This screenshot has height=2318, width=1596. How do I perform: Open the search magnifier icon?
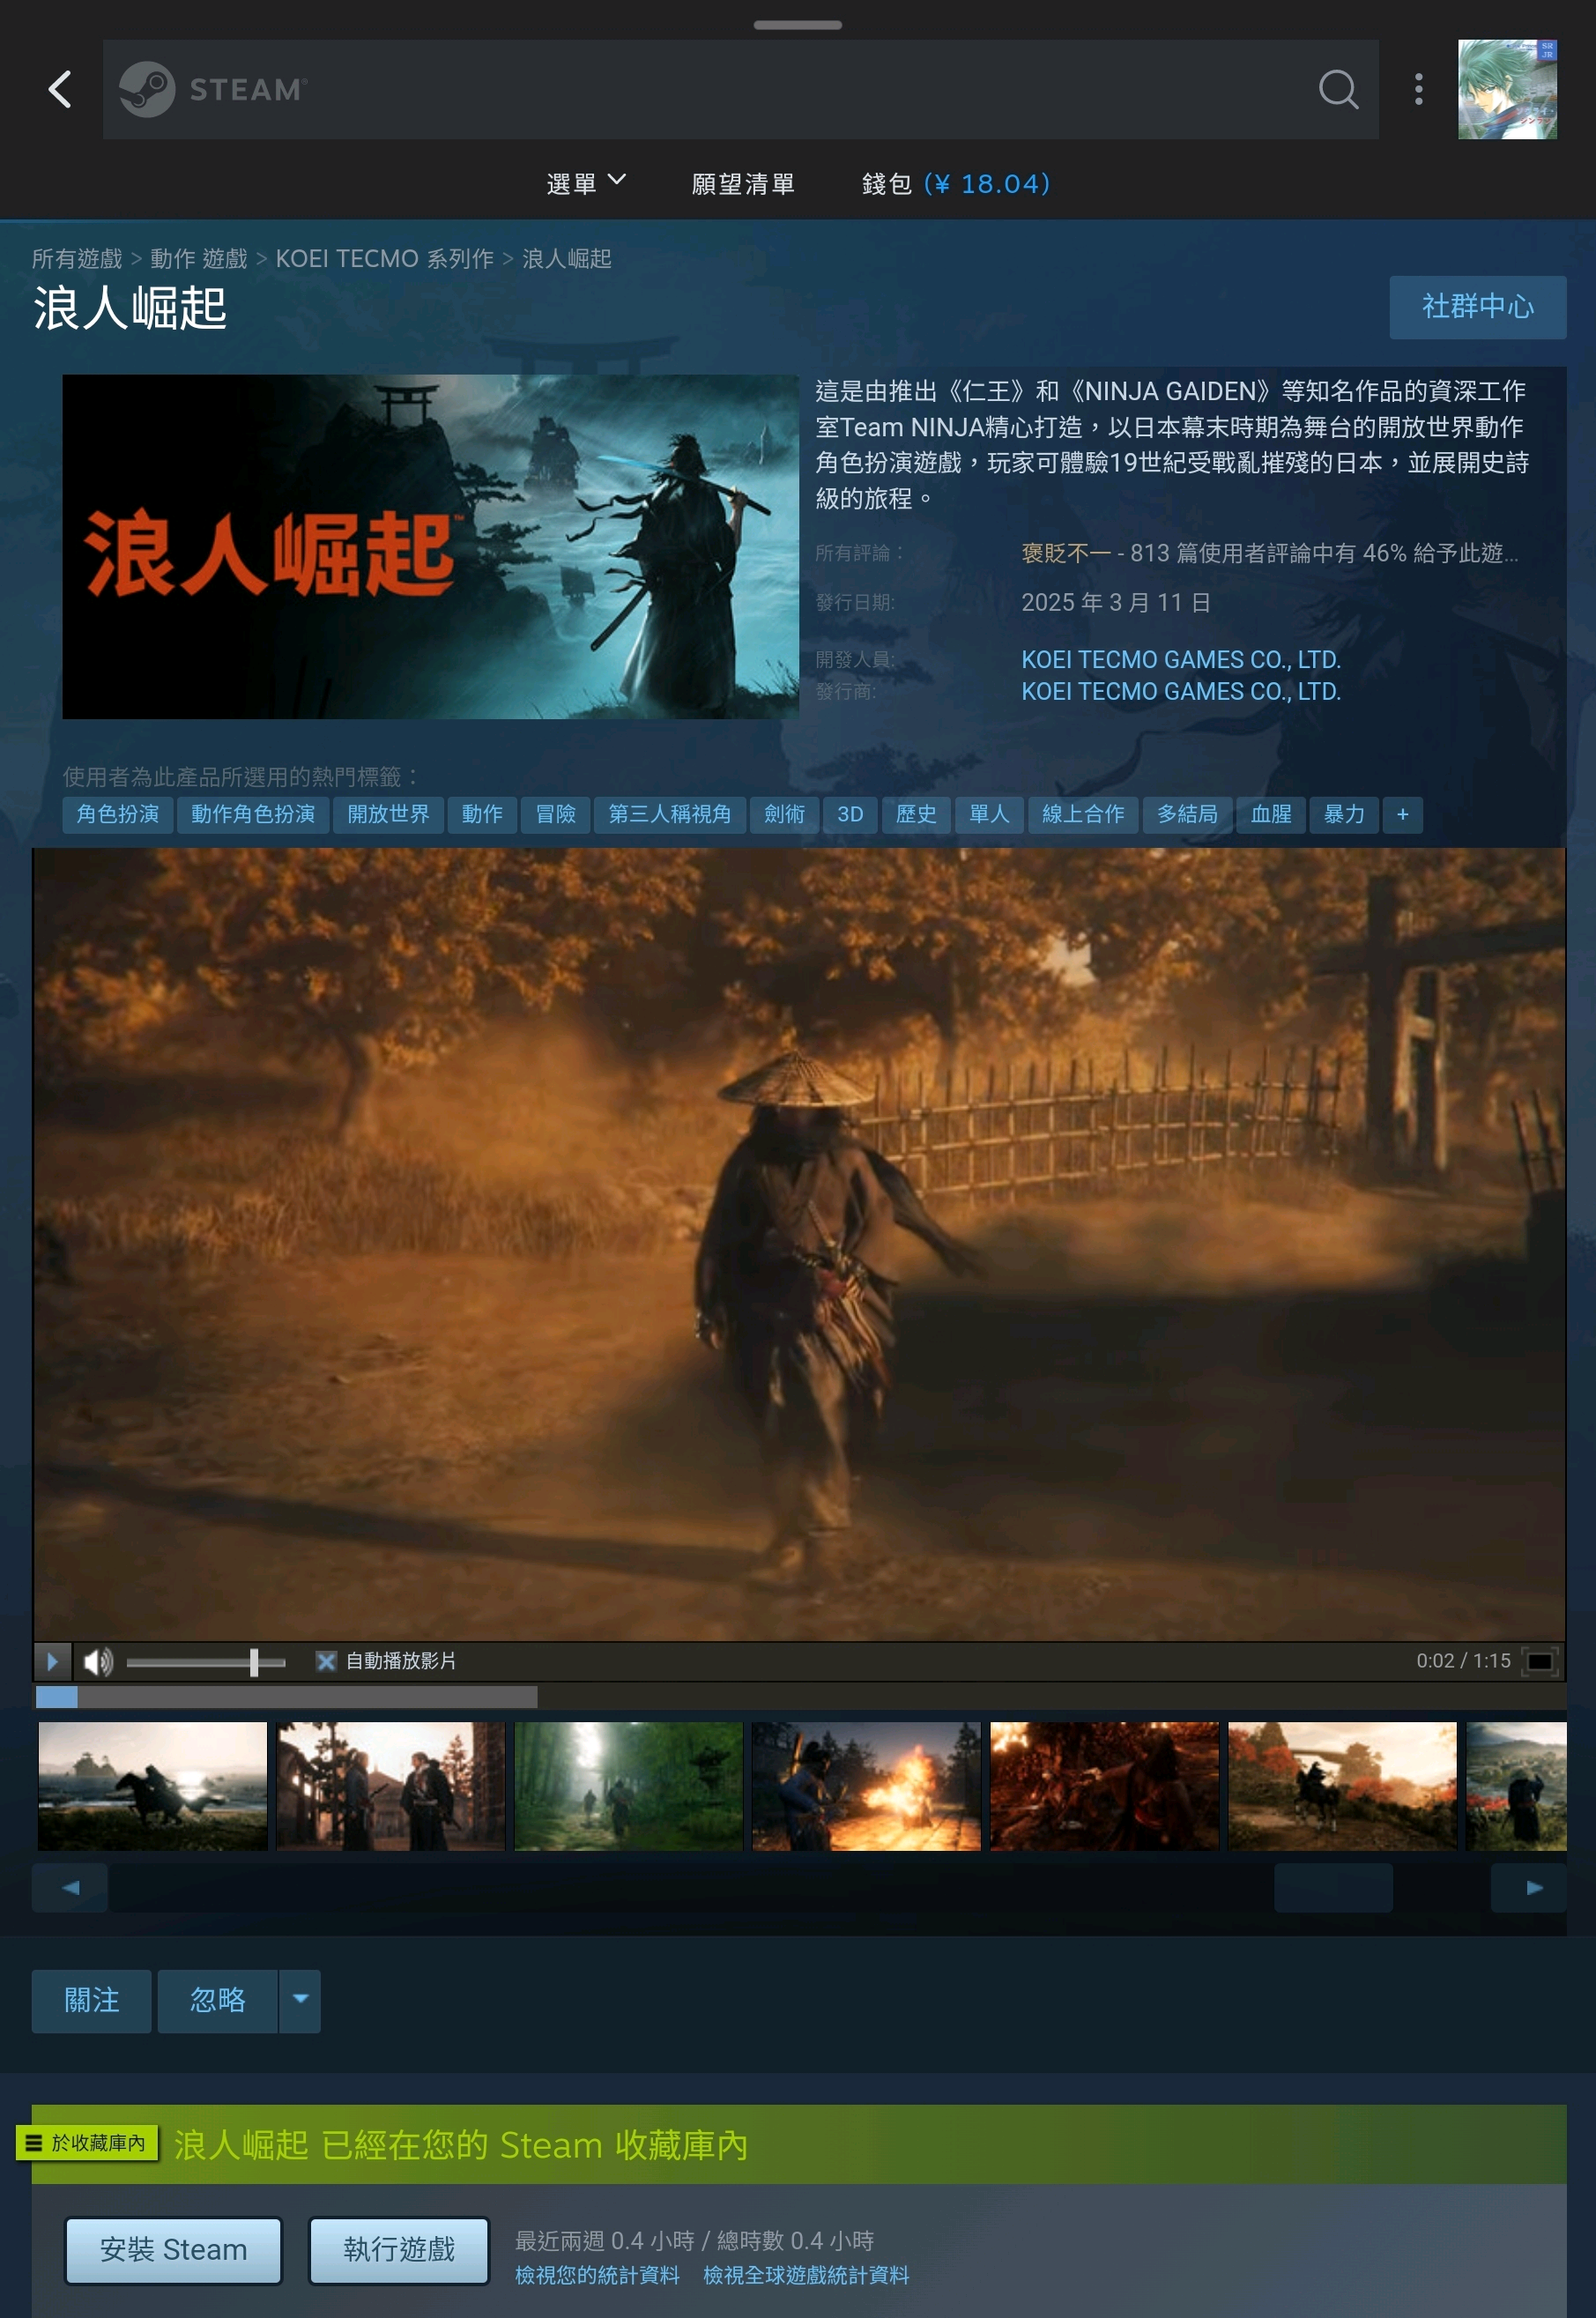pyautogui.click(x=1338, y=89)
